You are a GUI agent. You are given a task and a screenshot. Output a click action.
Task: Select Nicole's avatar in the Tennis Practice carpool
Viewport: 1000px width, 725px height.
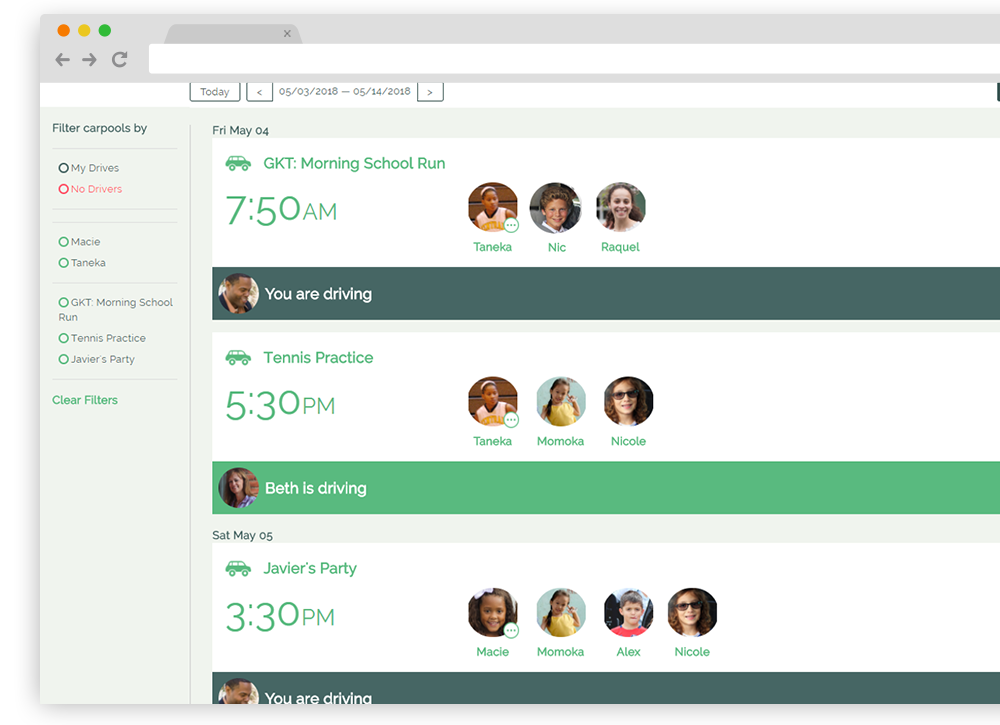pos(628,401)
